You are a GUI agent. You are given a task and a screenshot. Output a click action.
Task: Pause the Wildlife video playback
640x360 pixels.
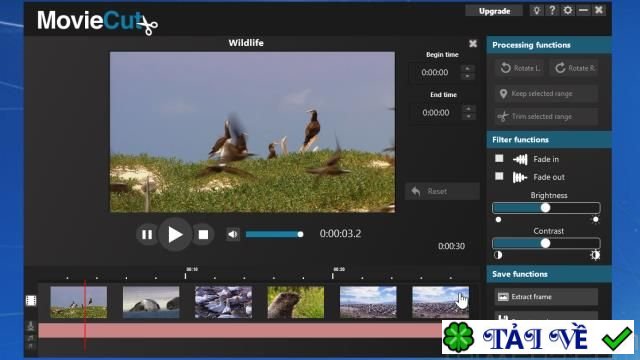click(147, 234)
